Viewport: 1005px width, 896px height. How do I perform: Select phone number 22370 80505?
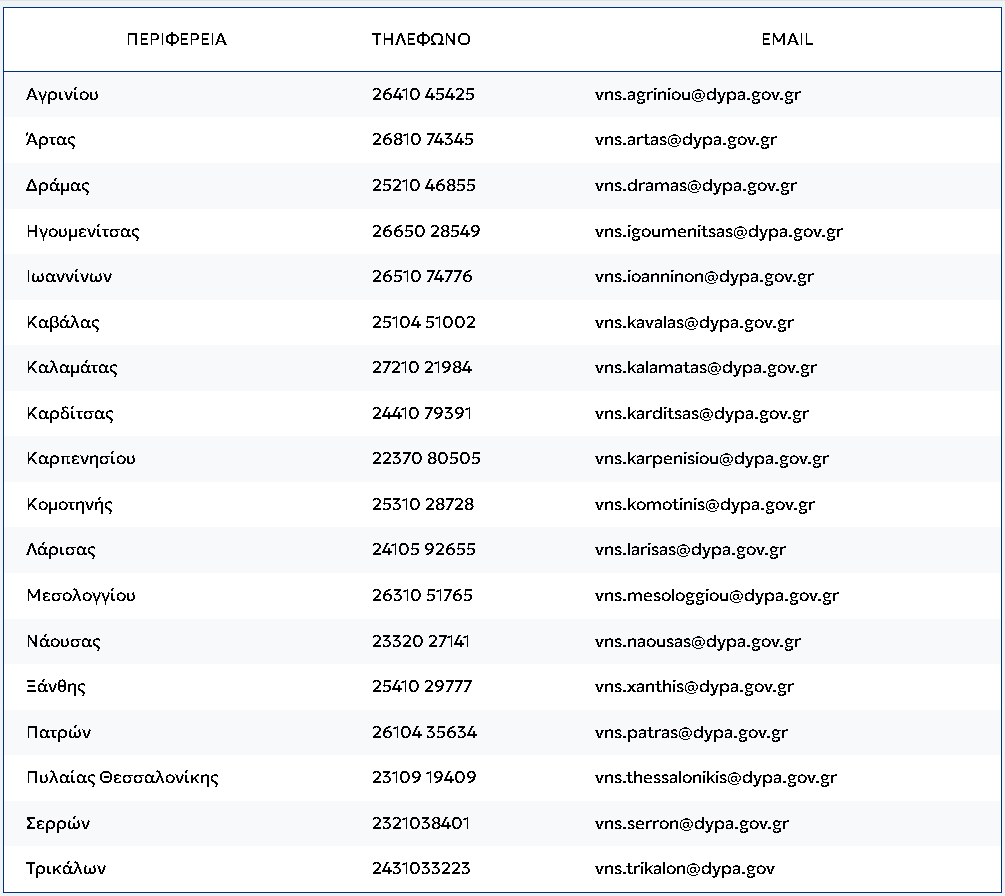click(x=426, y=458)
